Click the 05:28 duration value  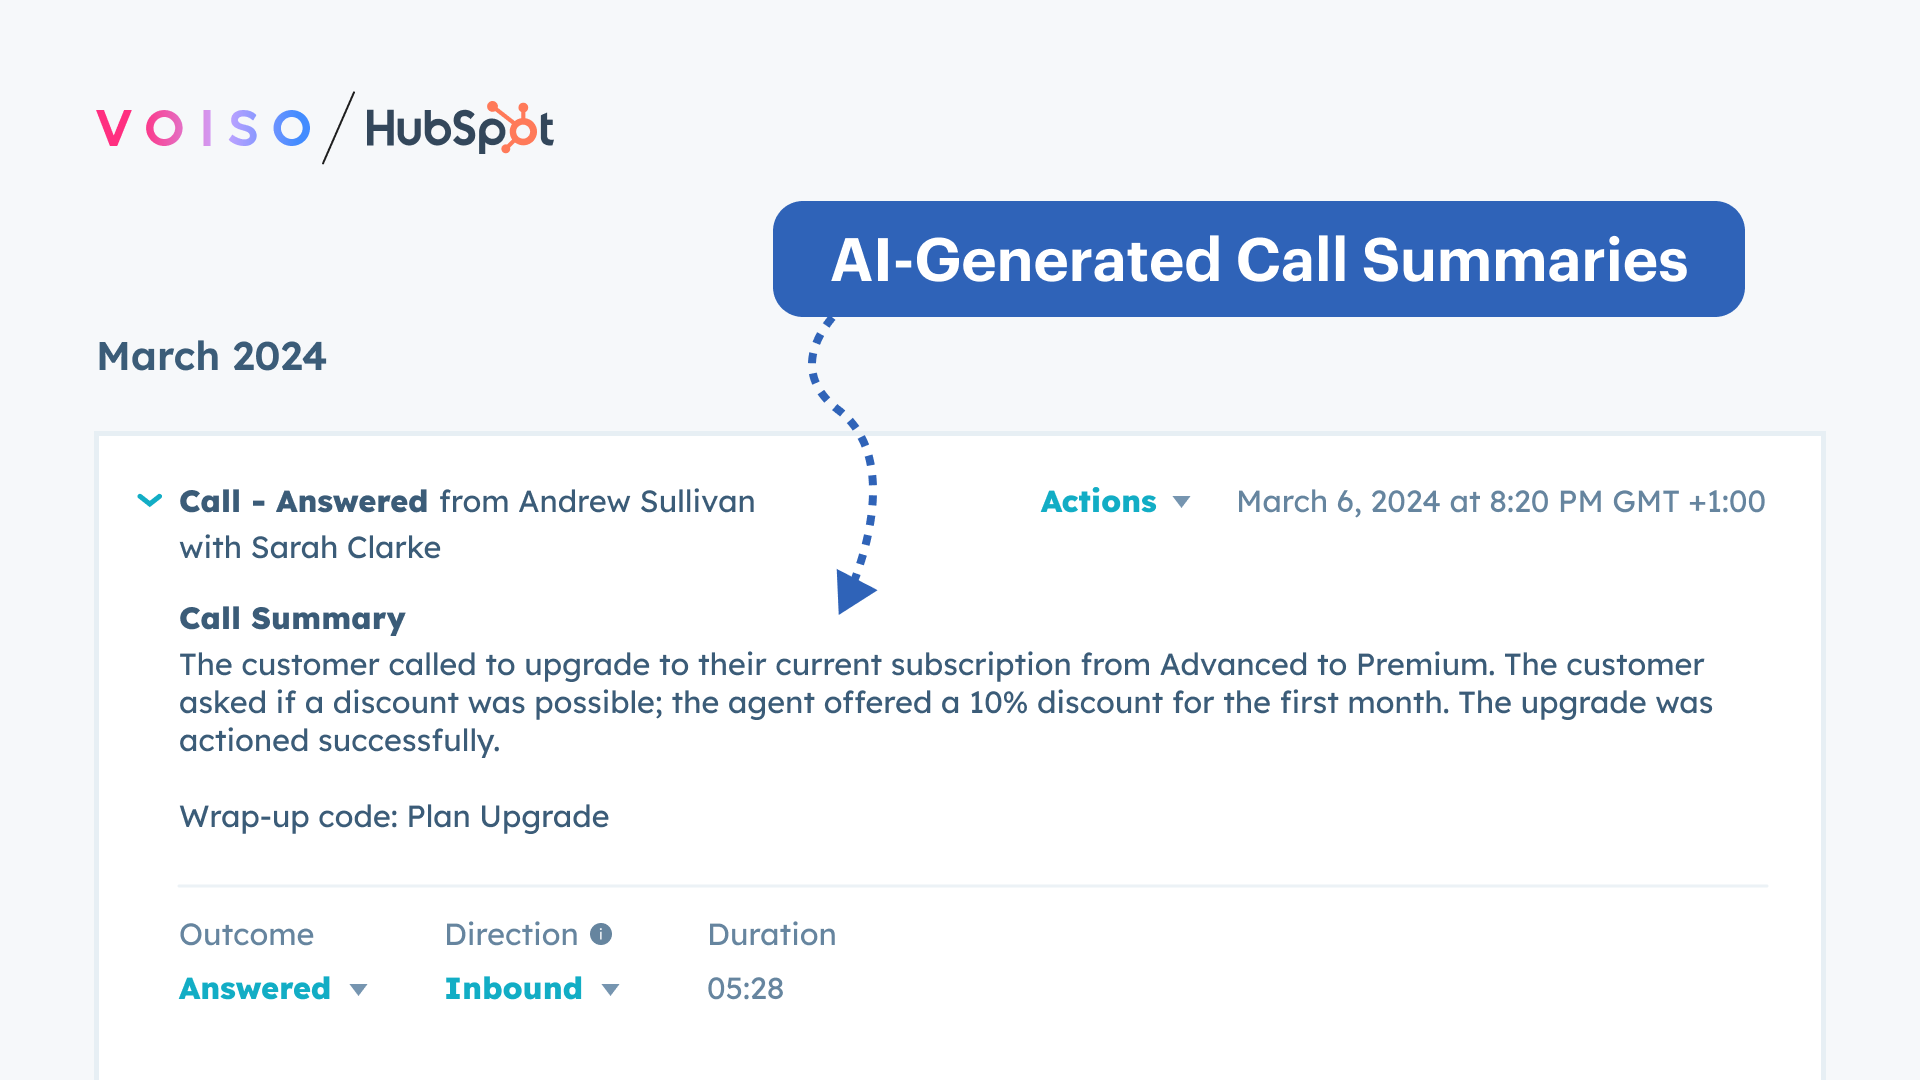(x=745, y=989)
